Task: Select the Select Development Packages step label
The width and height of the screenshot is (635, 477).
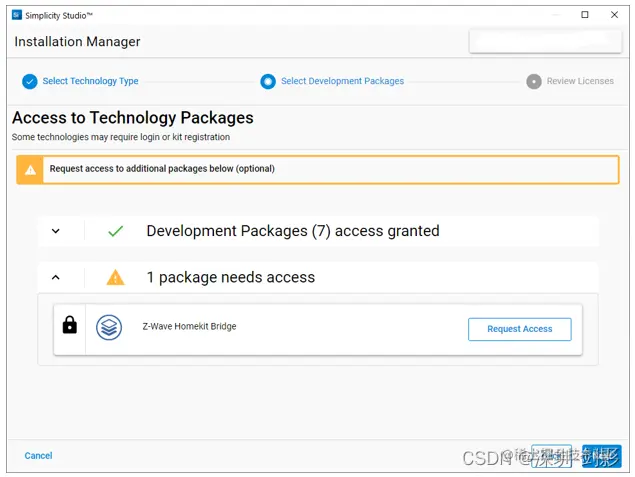Action: pyautogui.click(x=342, y=81)
